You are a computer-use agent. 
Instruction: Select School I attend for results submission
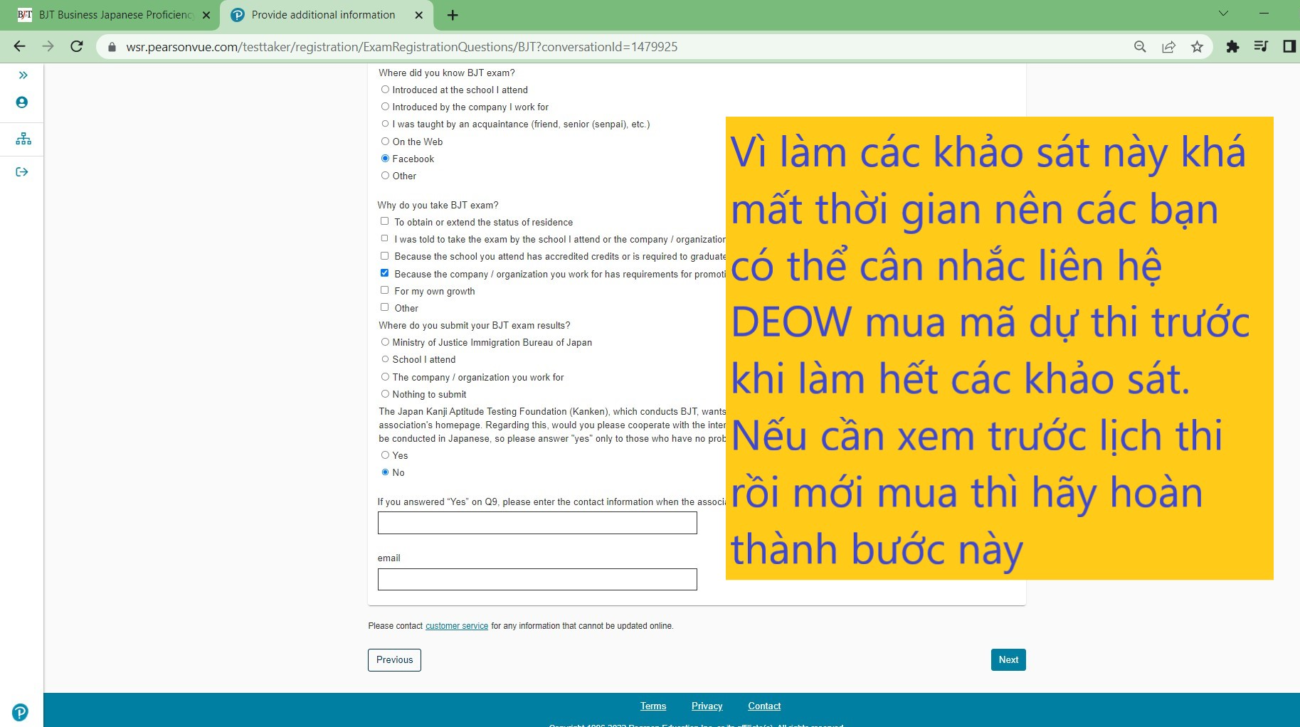[385, 359]
